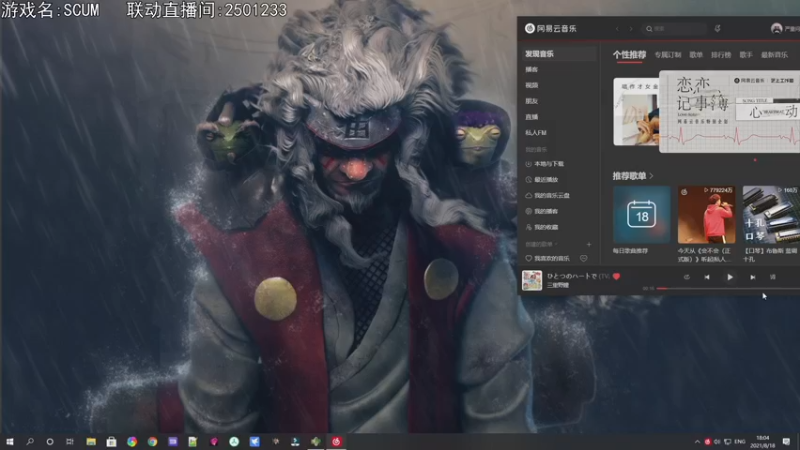Viewport: 800px width, 450px height.
Task: Open 本地与下载 list
Action: 545,164
